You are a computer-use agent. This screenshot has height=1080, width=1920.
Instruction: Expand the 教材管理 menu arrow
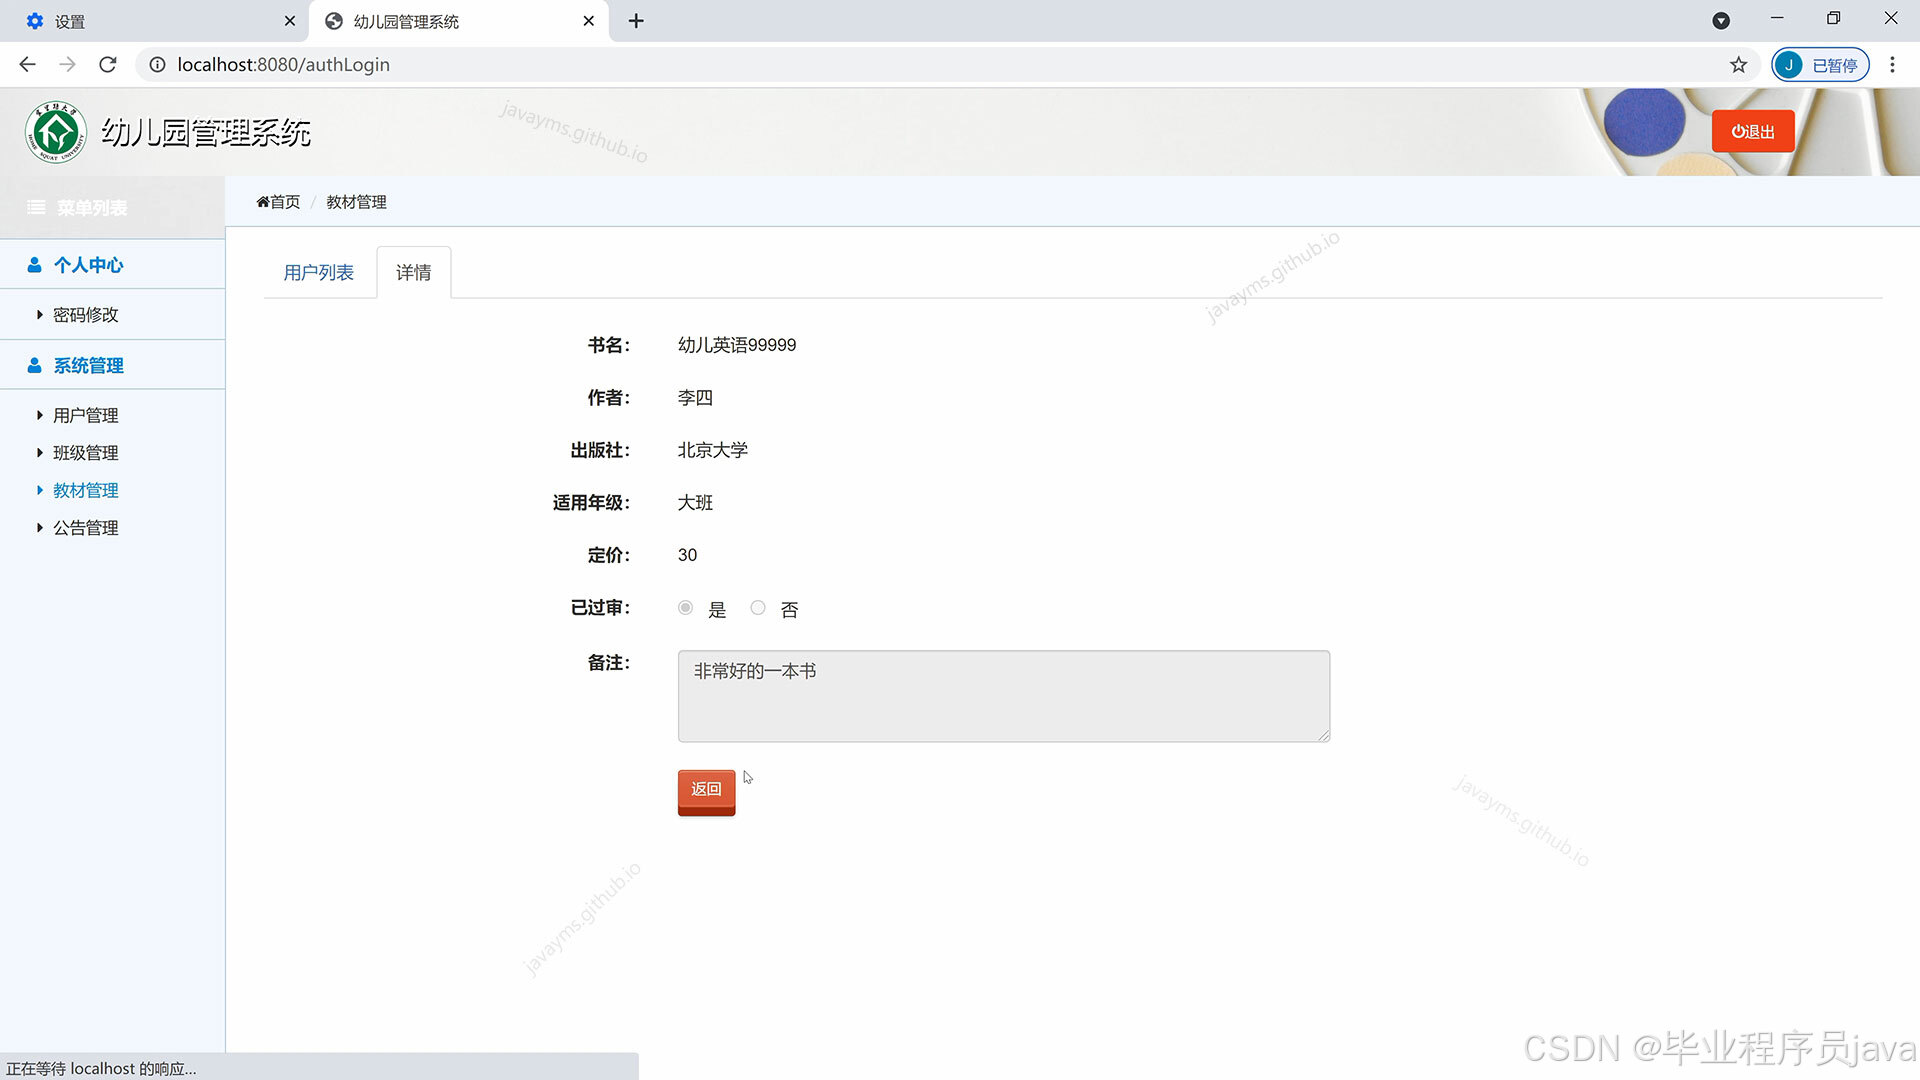39,490
